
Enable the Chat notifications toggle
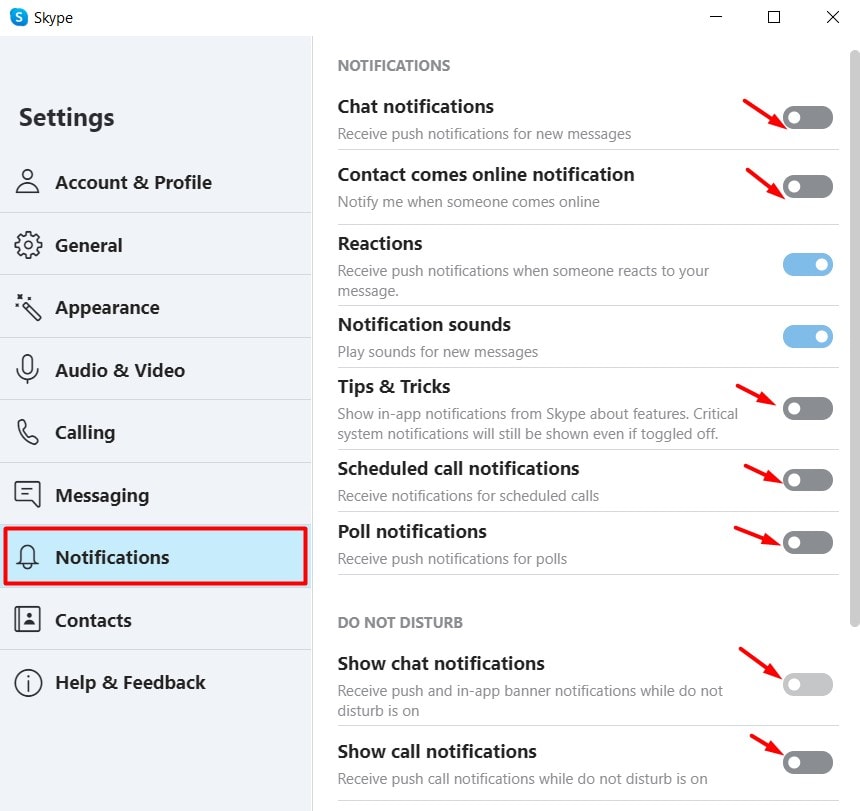pos(807,117)
